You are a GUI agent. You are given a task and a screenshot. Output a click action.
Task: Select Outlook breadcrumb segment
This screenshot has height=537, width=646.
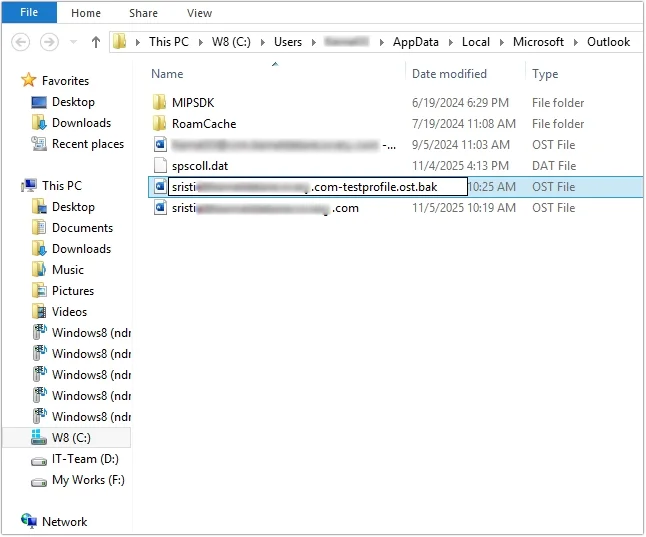(608, 42)
